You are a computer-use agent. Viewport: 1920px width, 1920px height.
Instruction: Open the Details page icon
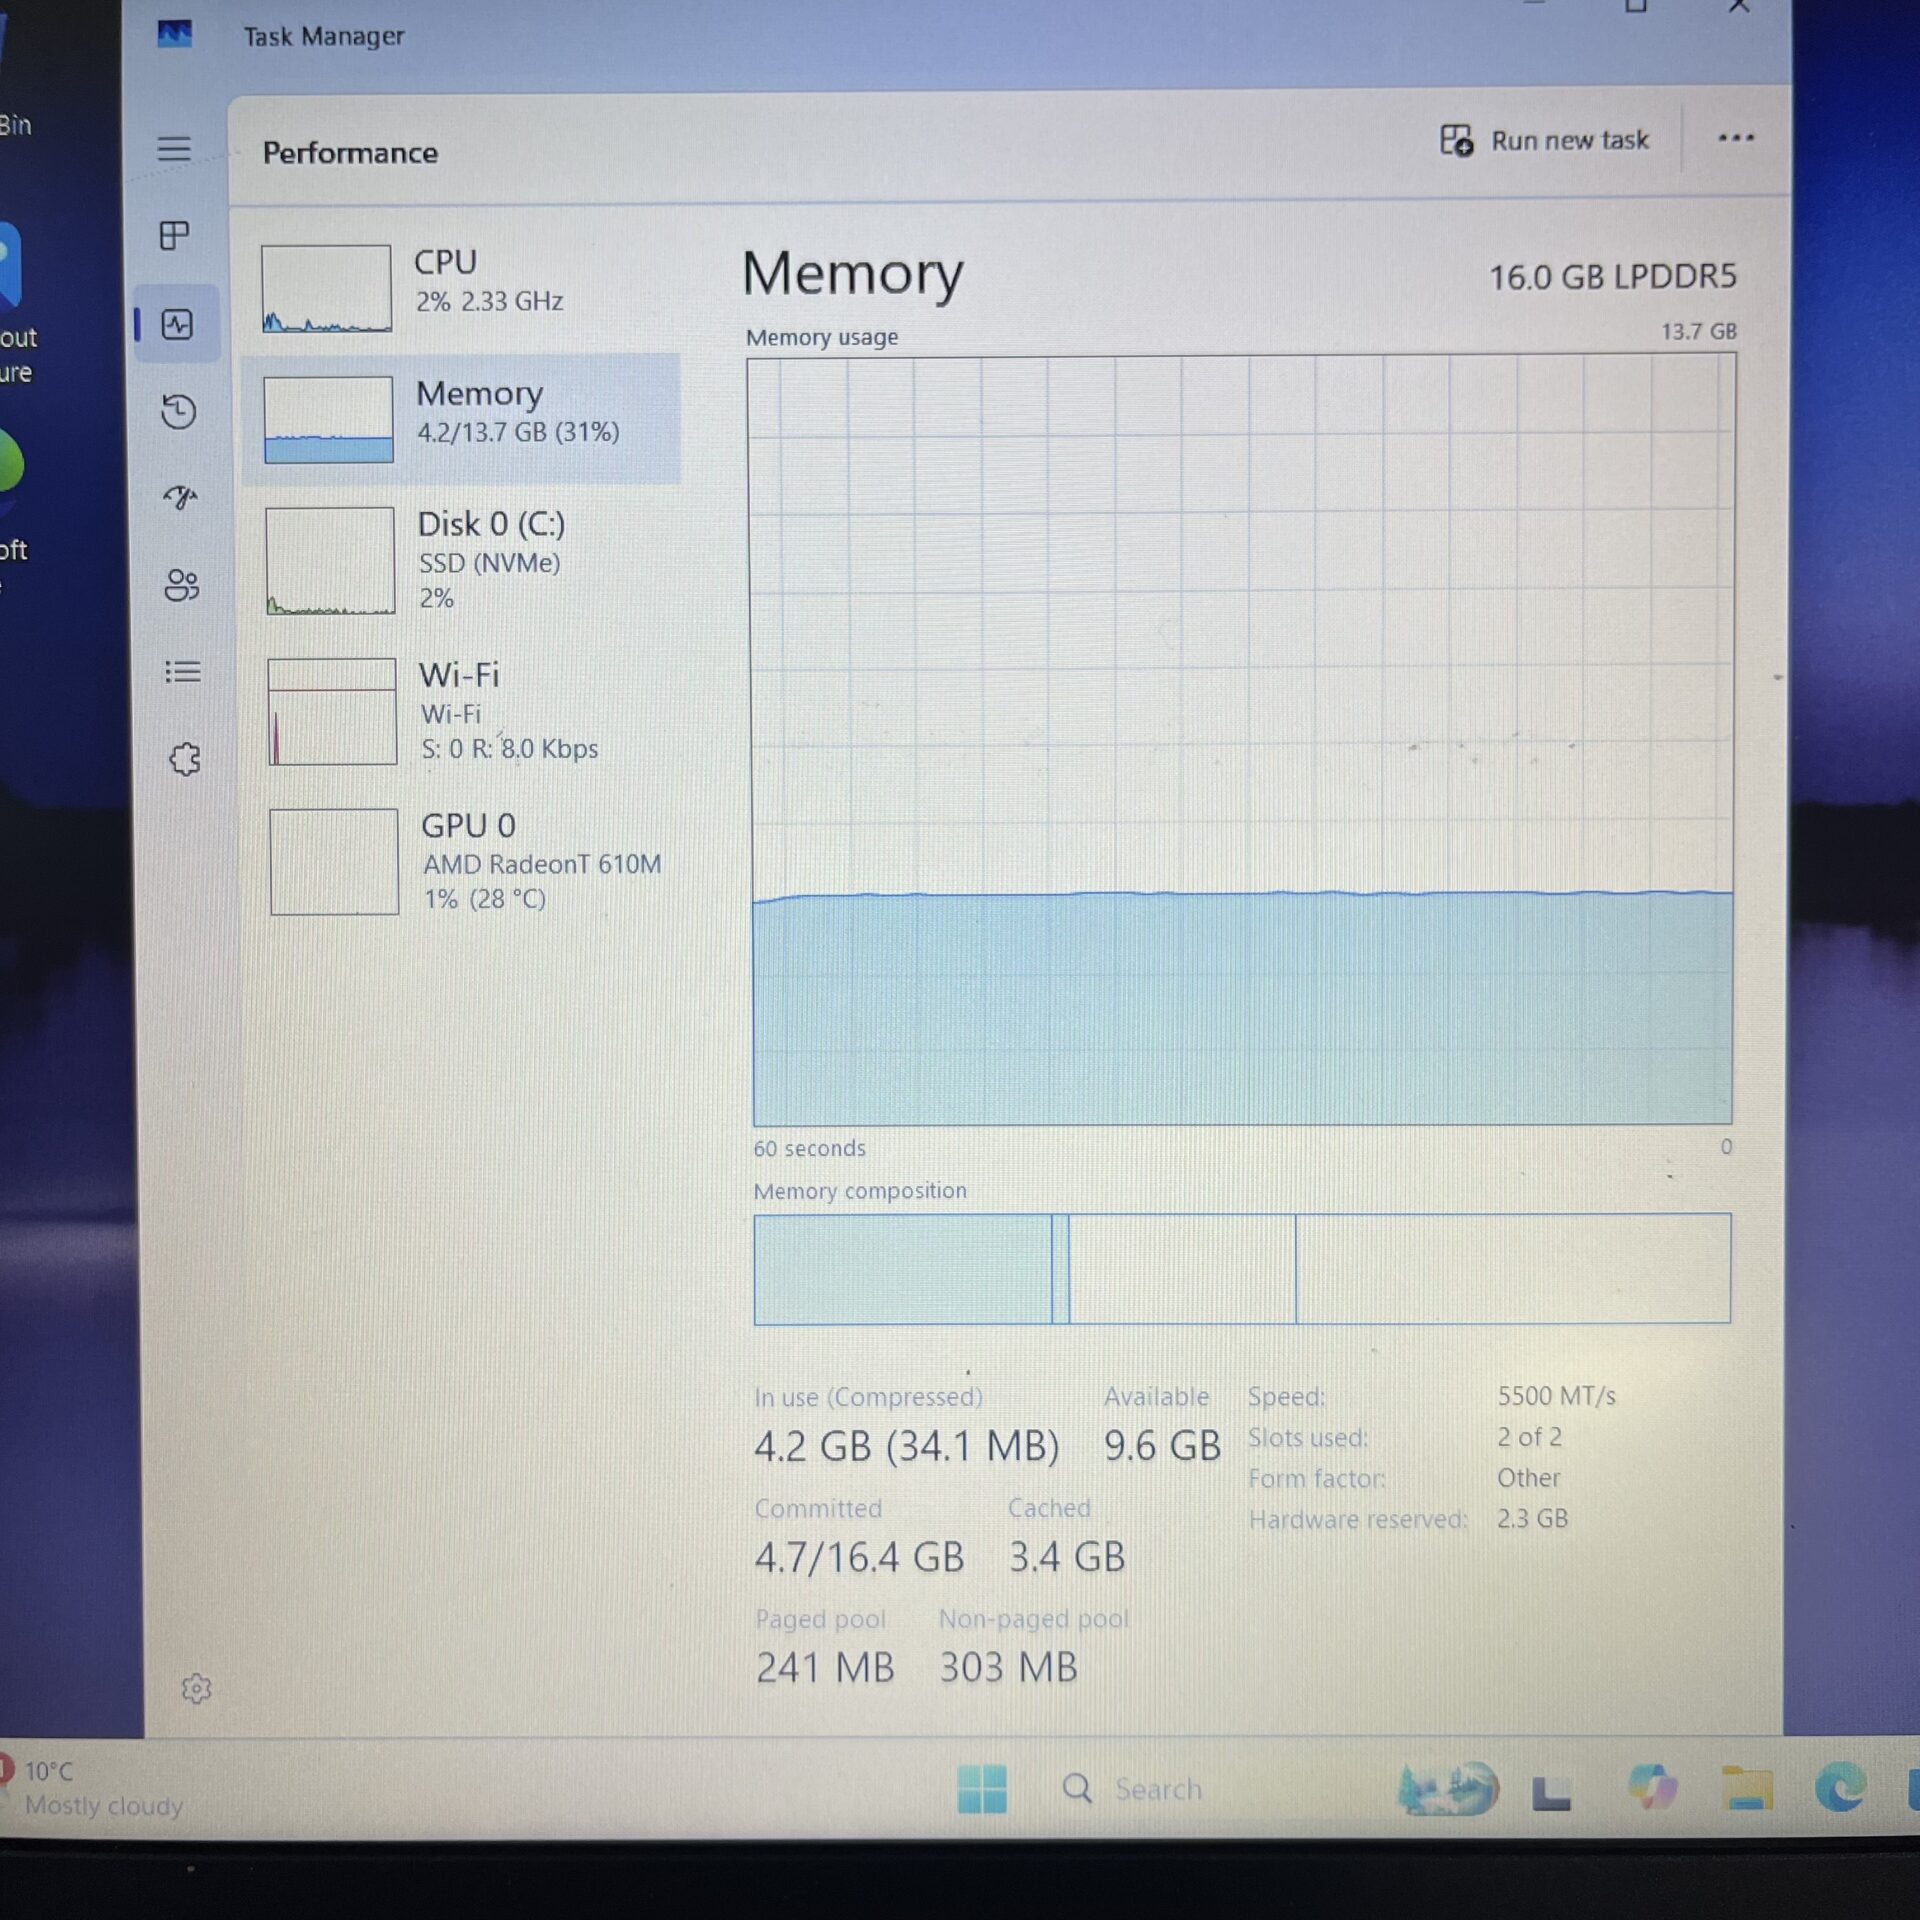[183, 672]
